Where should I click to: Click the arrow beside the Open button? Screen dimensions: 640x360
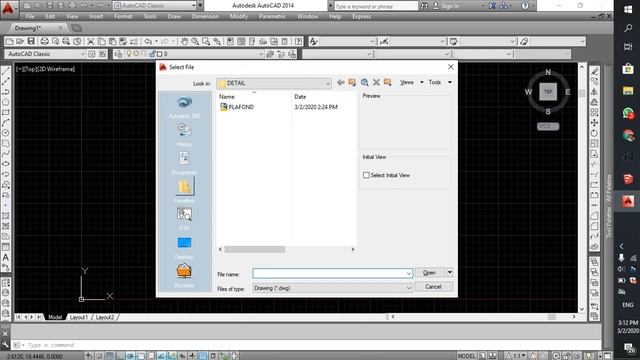[449, 272]
